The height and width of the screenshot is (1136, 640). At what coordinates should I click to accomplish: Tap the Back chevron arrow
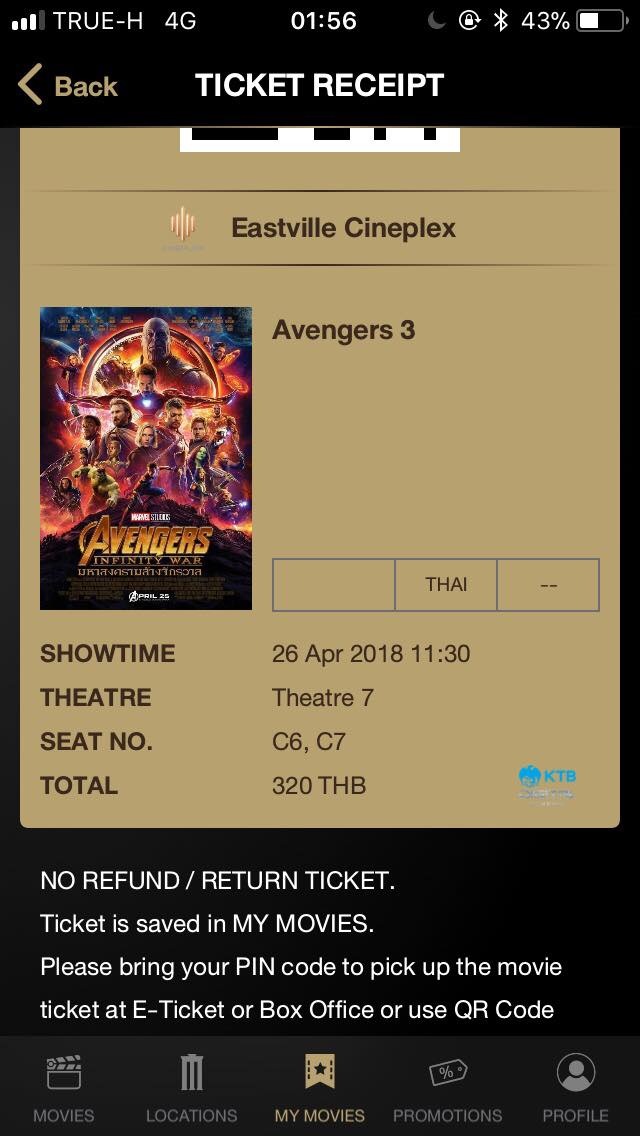(x=31, y=85)
